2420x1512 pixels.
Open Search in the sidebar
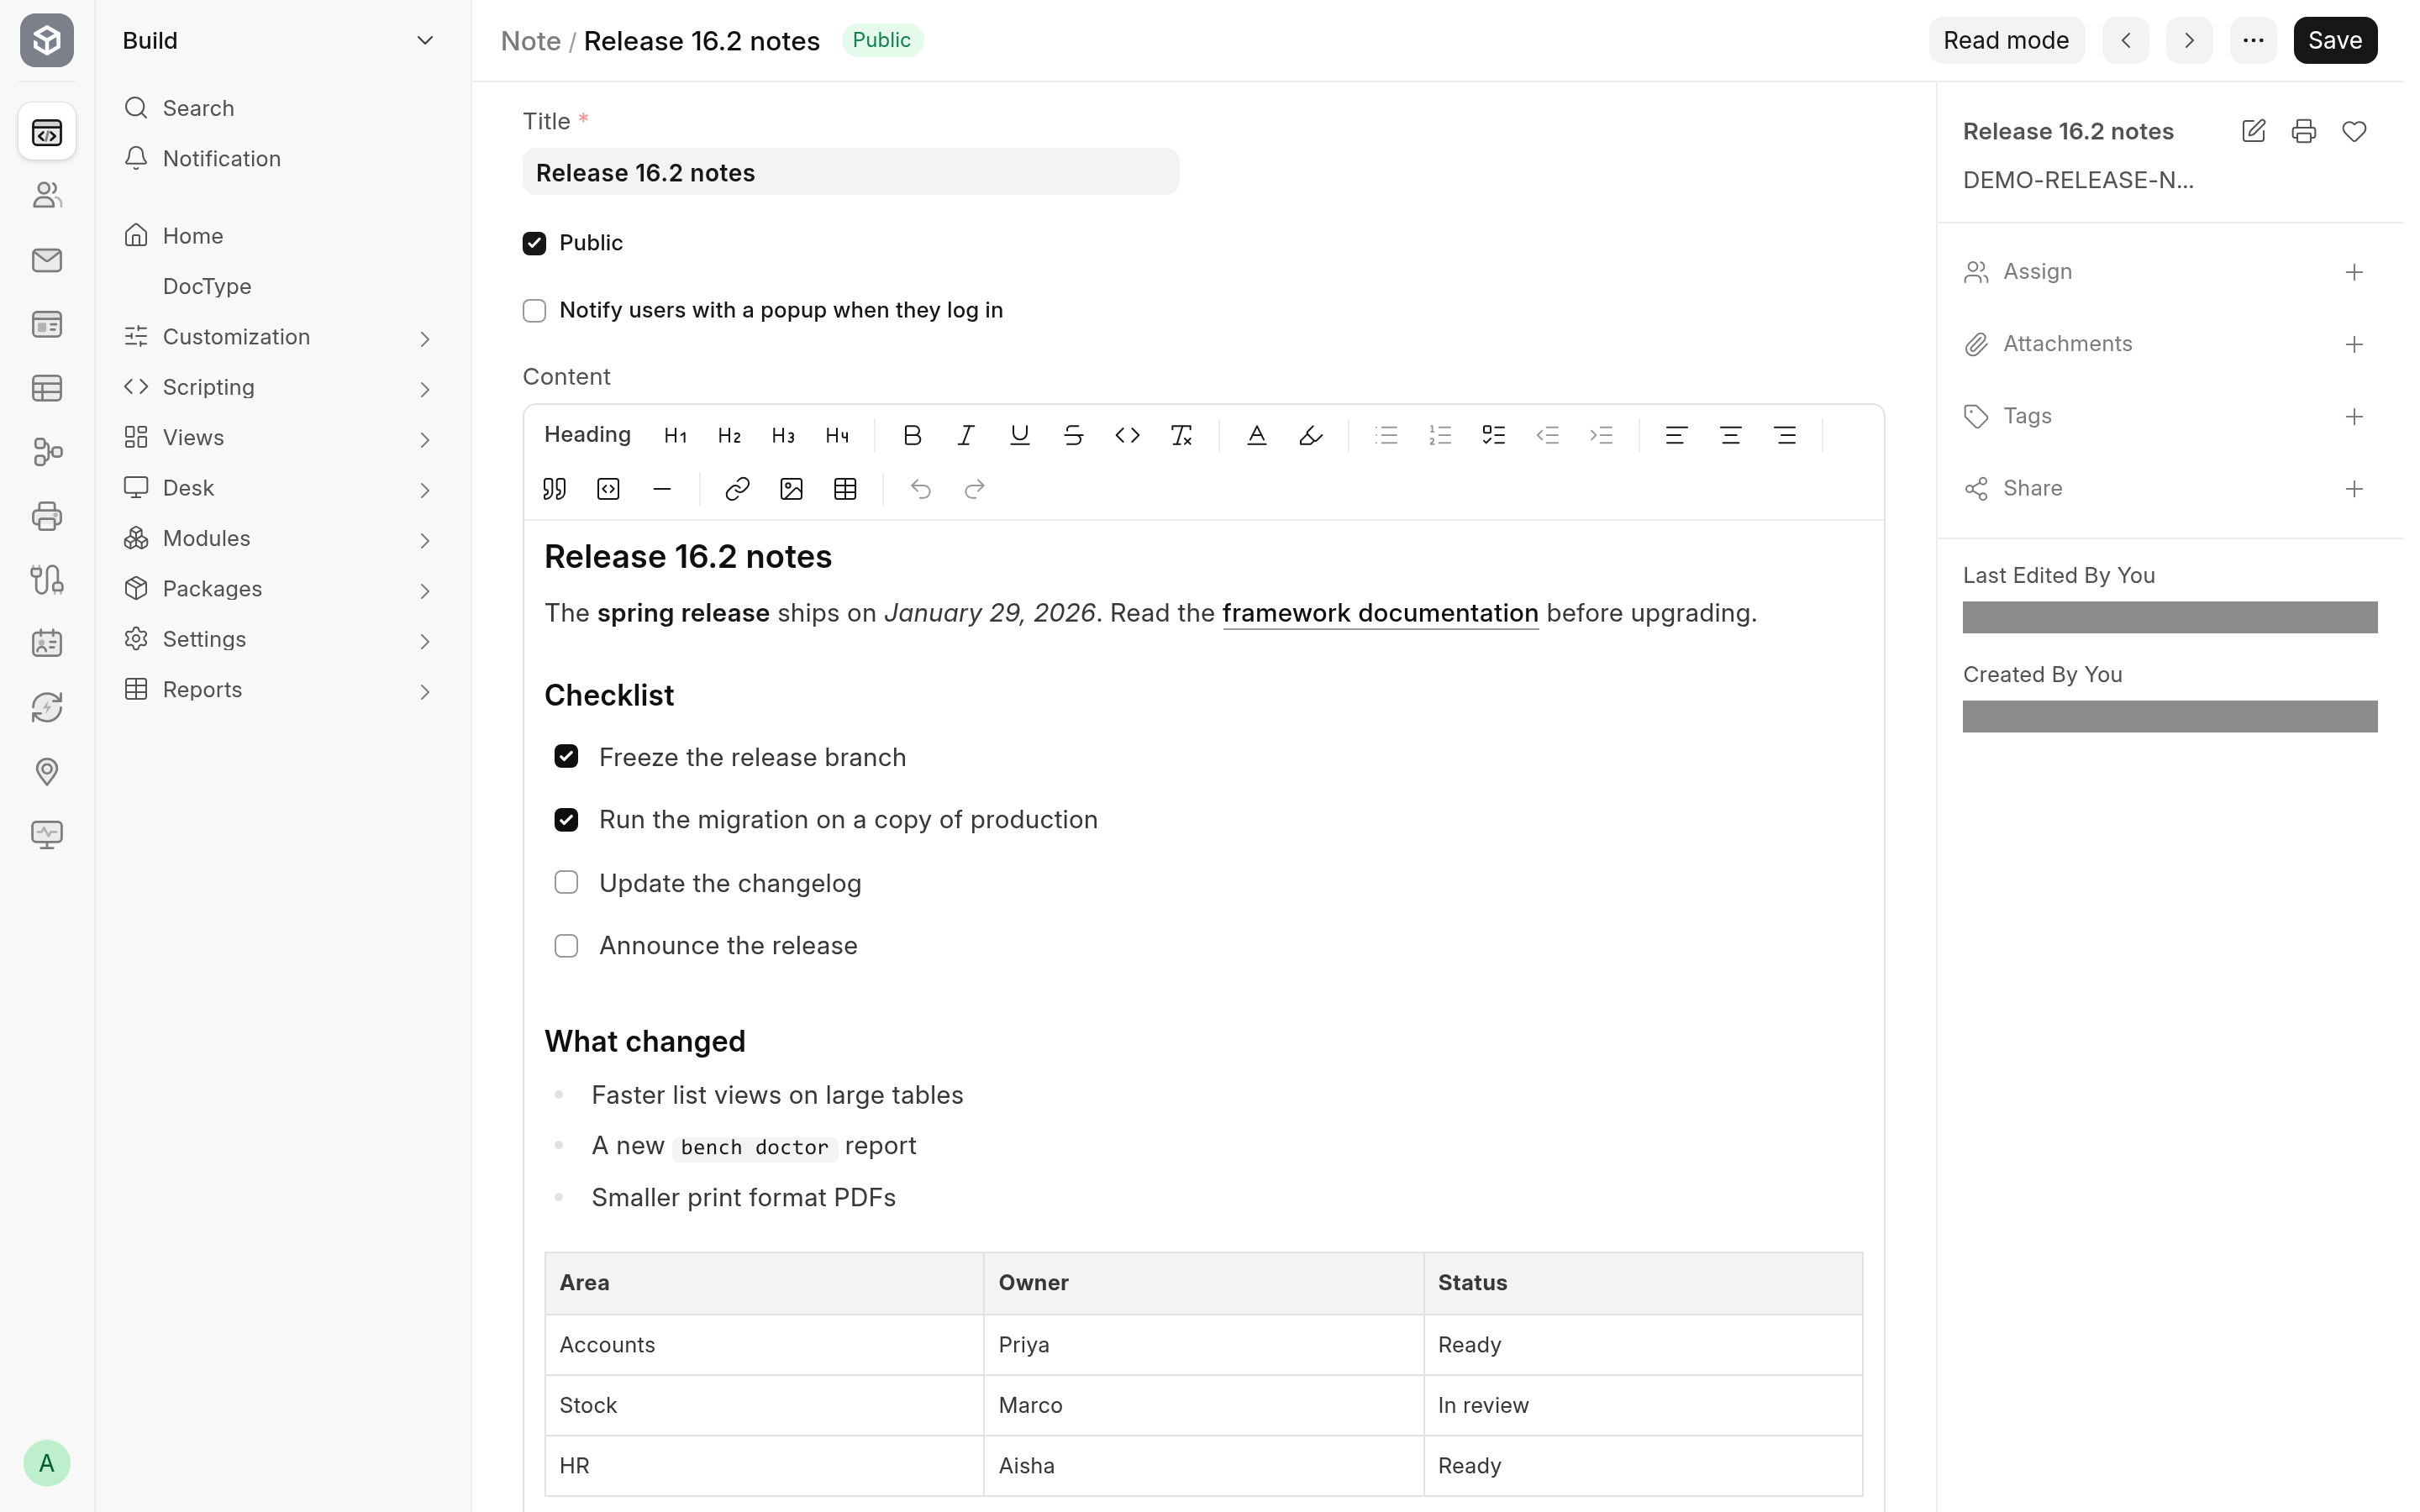point(278,108)
